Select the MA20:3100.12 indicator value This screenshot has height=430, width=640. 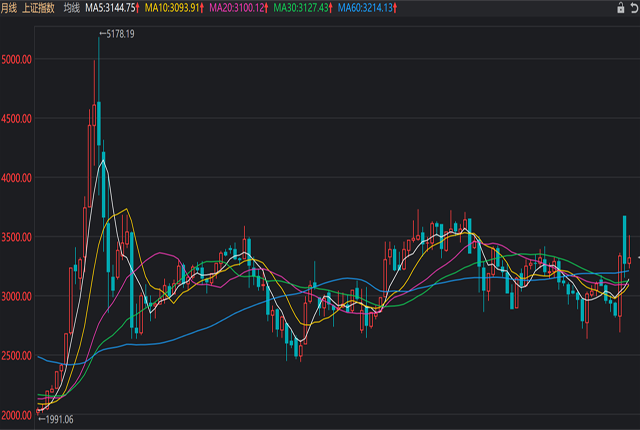pos(239,8)
